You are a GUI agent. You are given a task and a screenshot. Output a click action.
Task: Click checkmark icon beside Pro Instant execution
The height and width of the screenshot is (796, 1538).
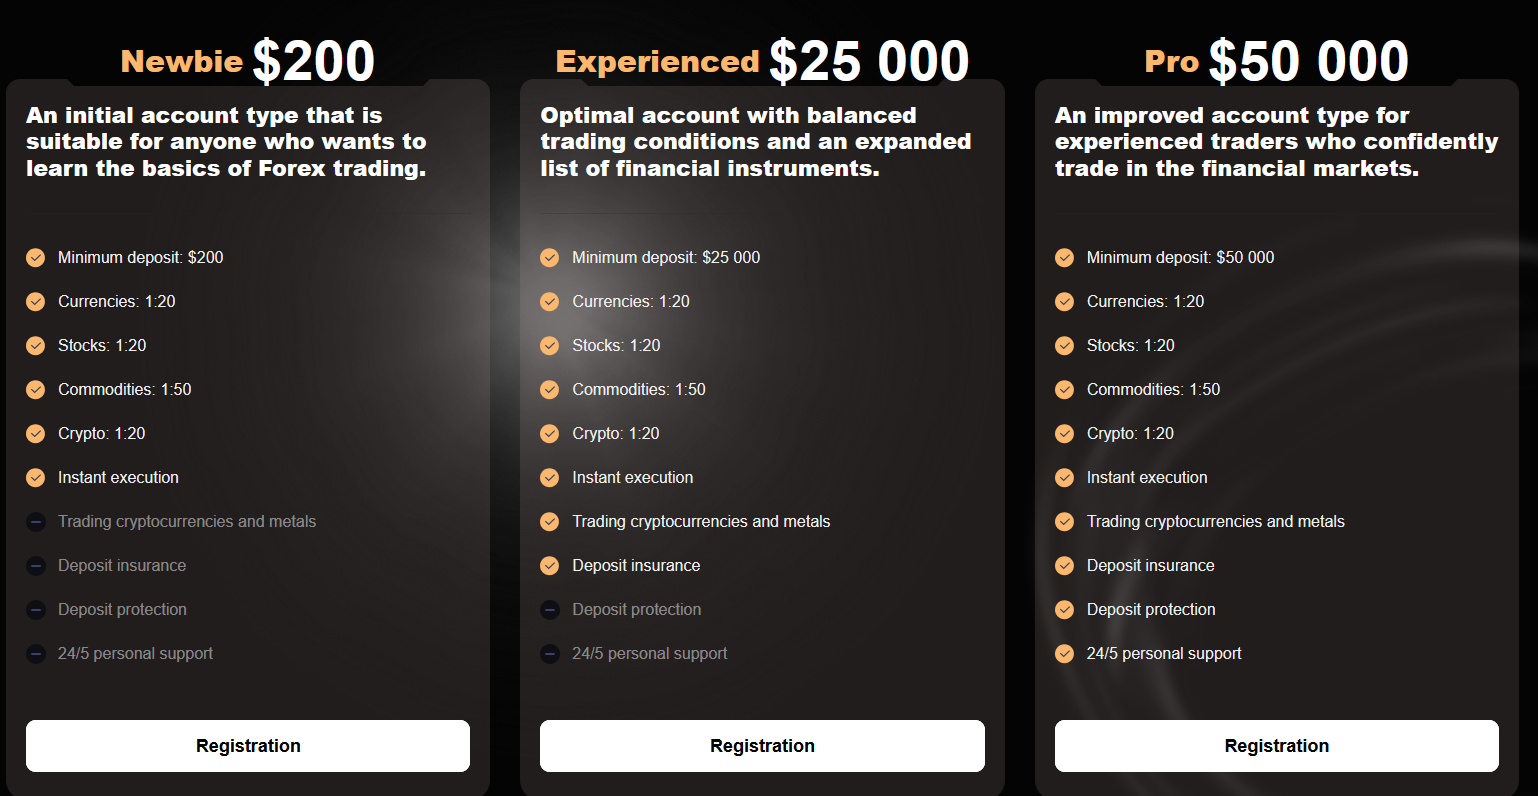tap(1065, 478)
